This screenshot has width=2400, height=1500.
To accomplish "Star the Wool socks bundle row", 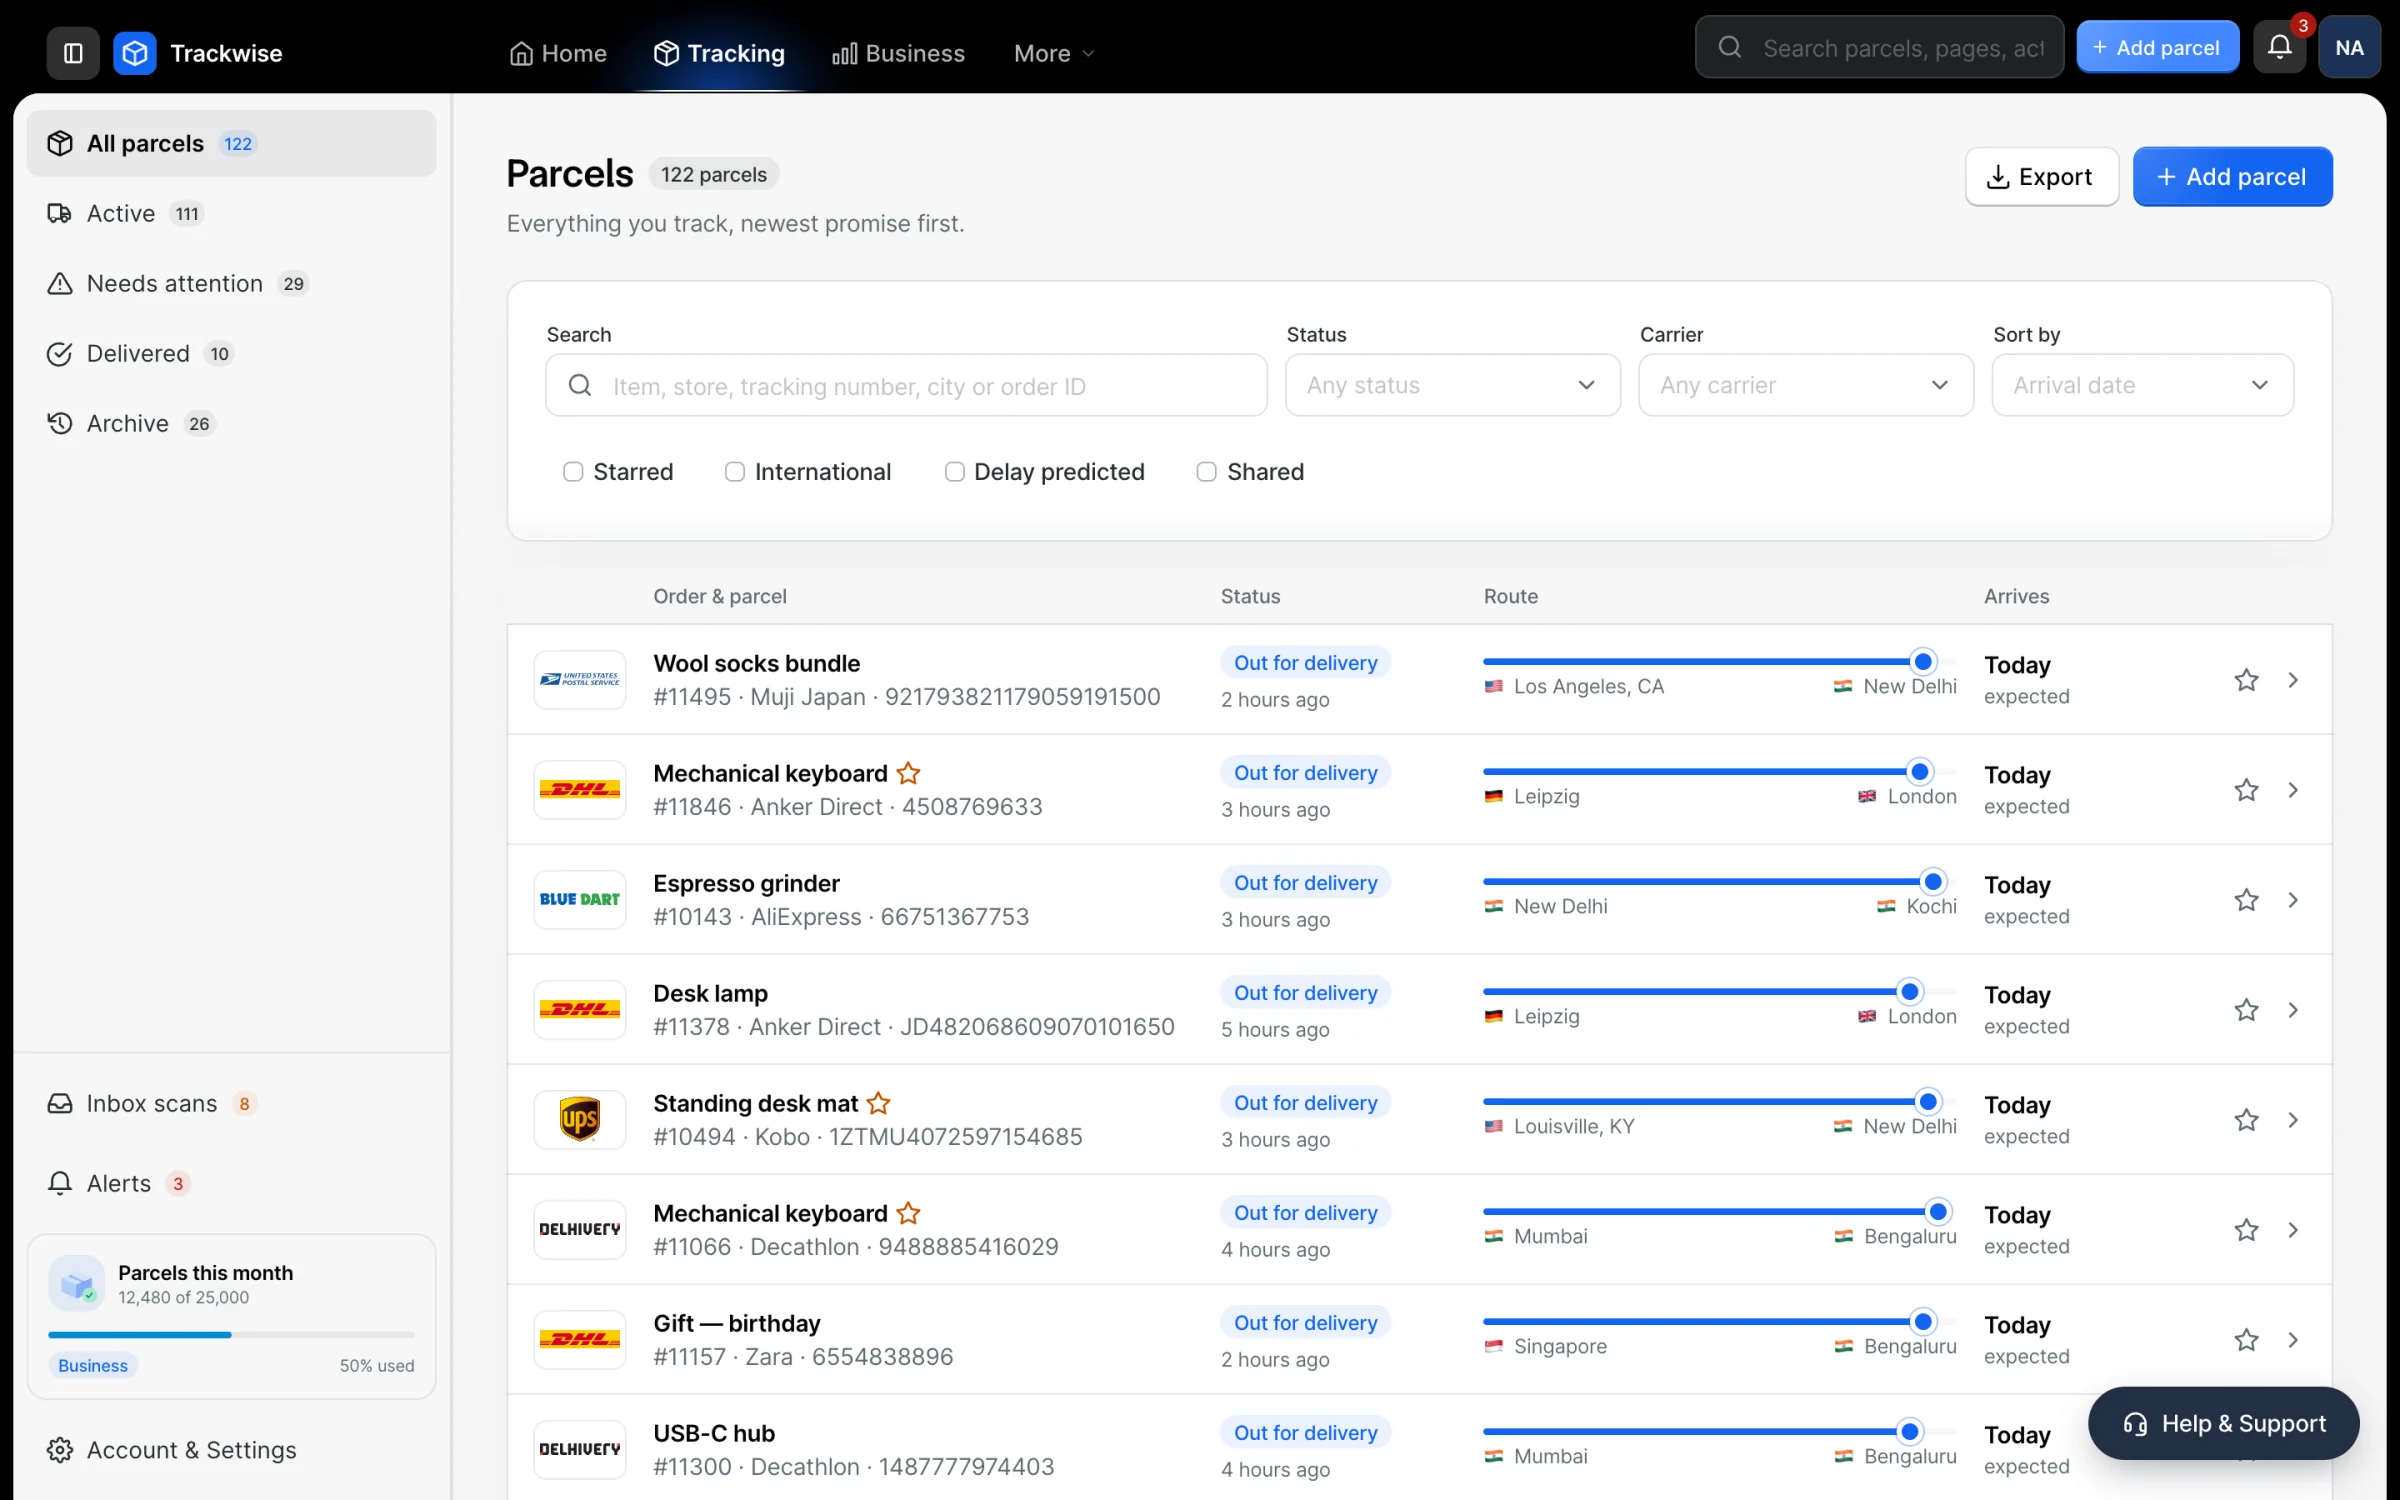I will click(x=2246, y=680).
